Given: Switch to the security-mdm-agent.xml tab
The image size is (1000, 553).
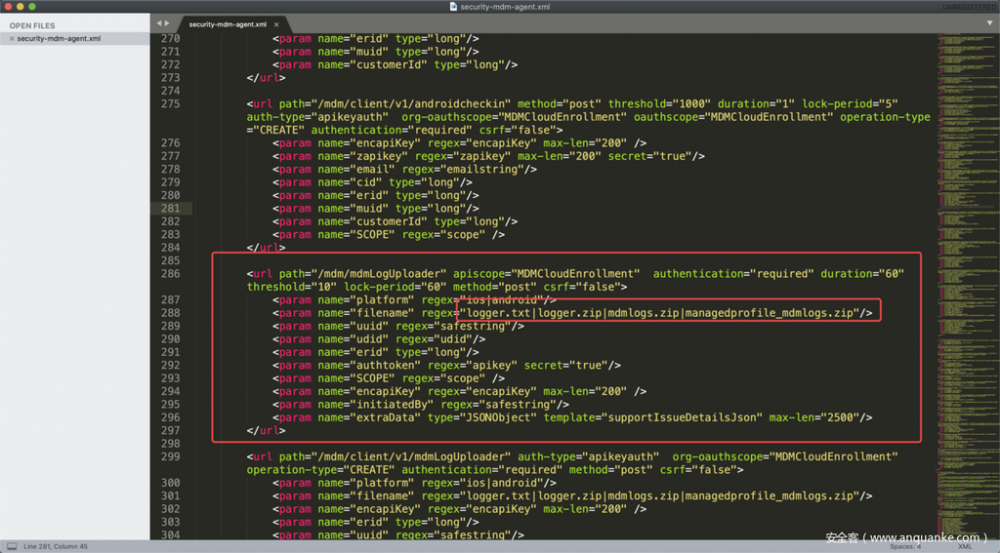Looking at the screenshot, I should [x=228, y=24].
